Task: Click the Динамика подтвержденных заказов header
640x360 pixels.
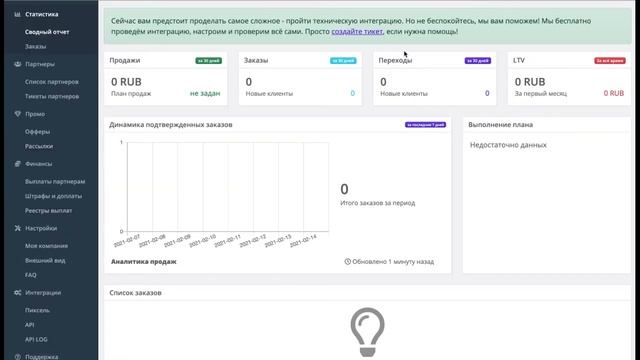Action: pyautogui.click(x=171, y=125)
